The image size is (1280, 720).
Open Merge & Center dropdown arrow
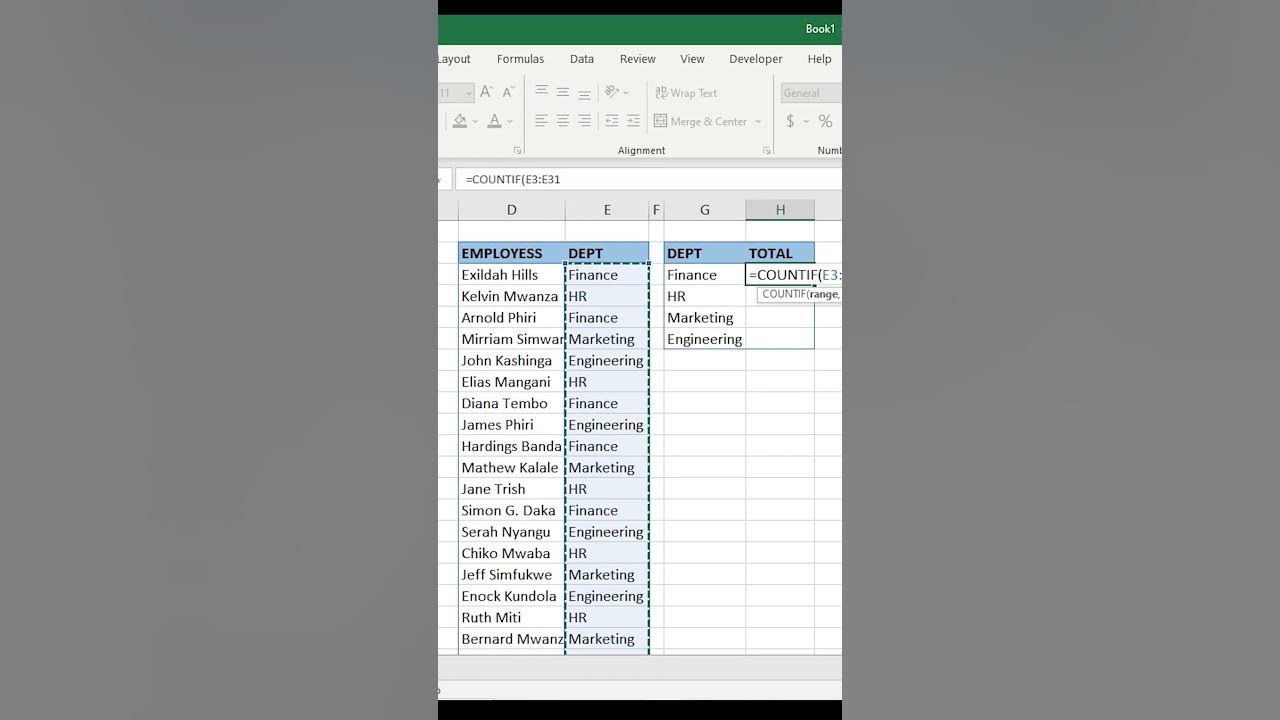pyautogui.click(x=758, y=122)
